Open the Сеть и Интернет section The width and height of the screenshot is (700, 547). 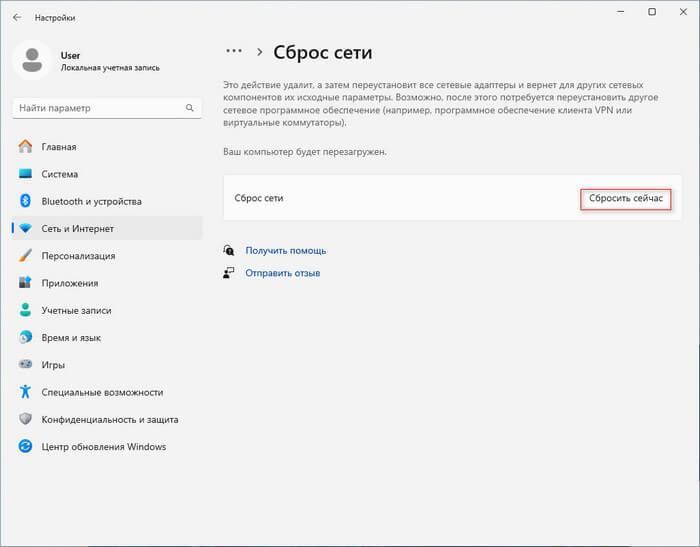click(x=78, y=229)
